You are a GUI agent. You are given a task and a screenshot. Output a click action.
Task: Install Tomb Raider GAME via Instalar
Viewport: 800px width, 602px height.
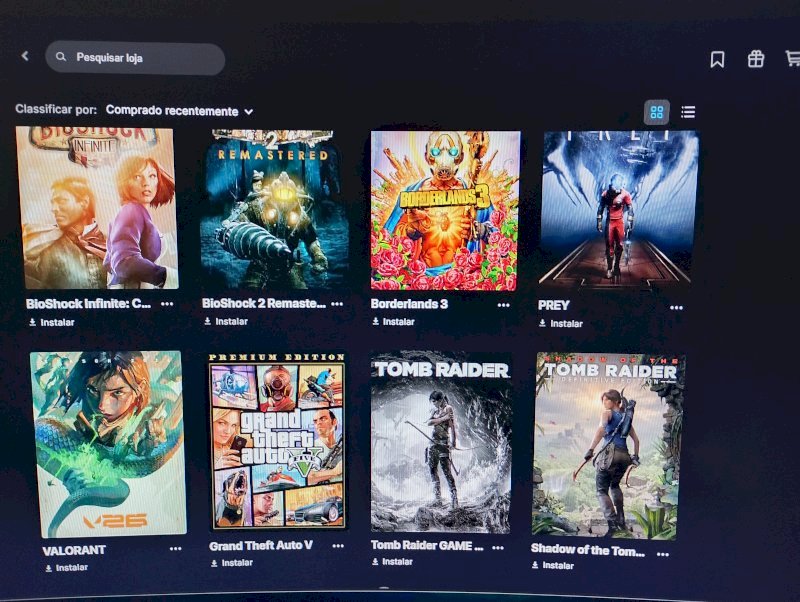(392, 562)
